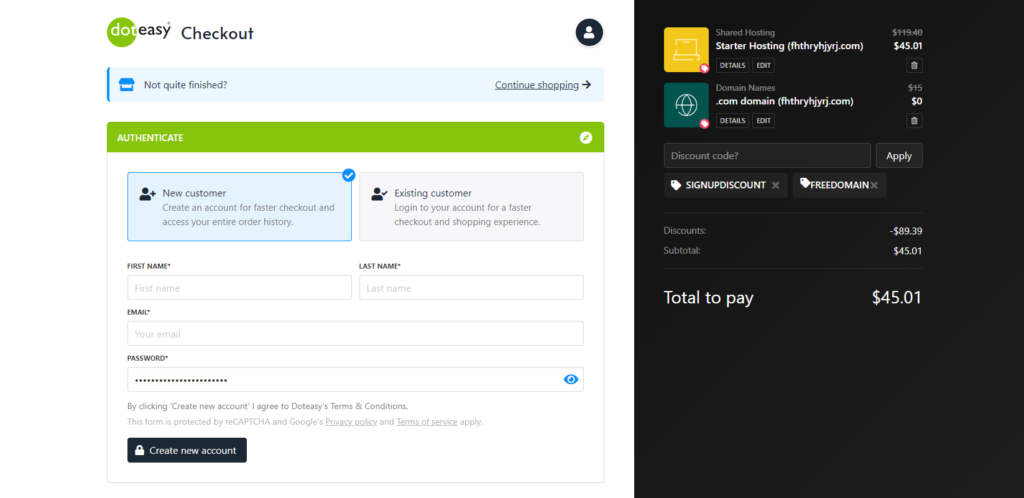Click the 'Subtotal:' label
The width and height of the screenshot is (1024, 498).
click(682, 250)
